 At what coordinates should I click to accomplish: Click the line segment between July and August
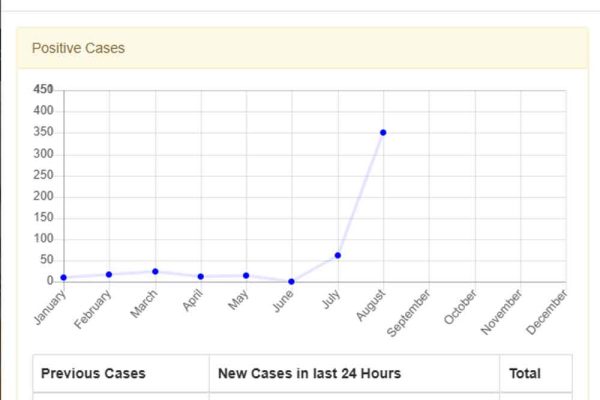(x=360, y=195)
